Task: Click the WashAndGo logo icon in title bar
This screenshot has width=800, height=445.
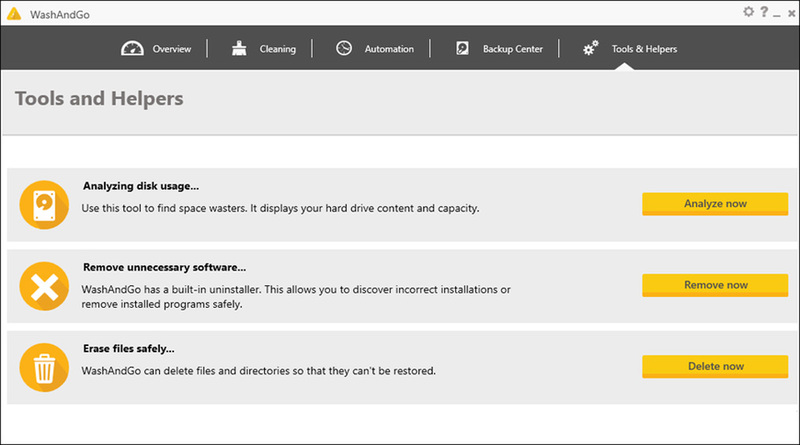Action: [14, 14]
